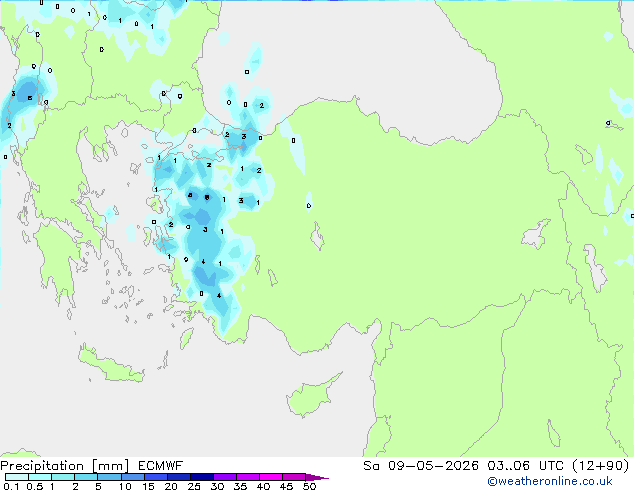
Task: Pick the 35–40 mm violet legend swatch
Action: click(248, 477)
